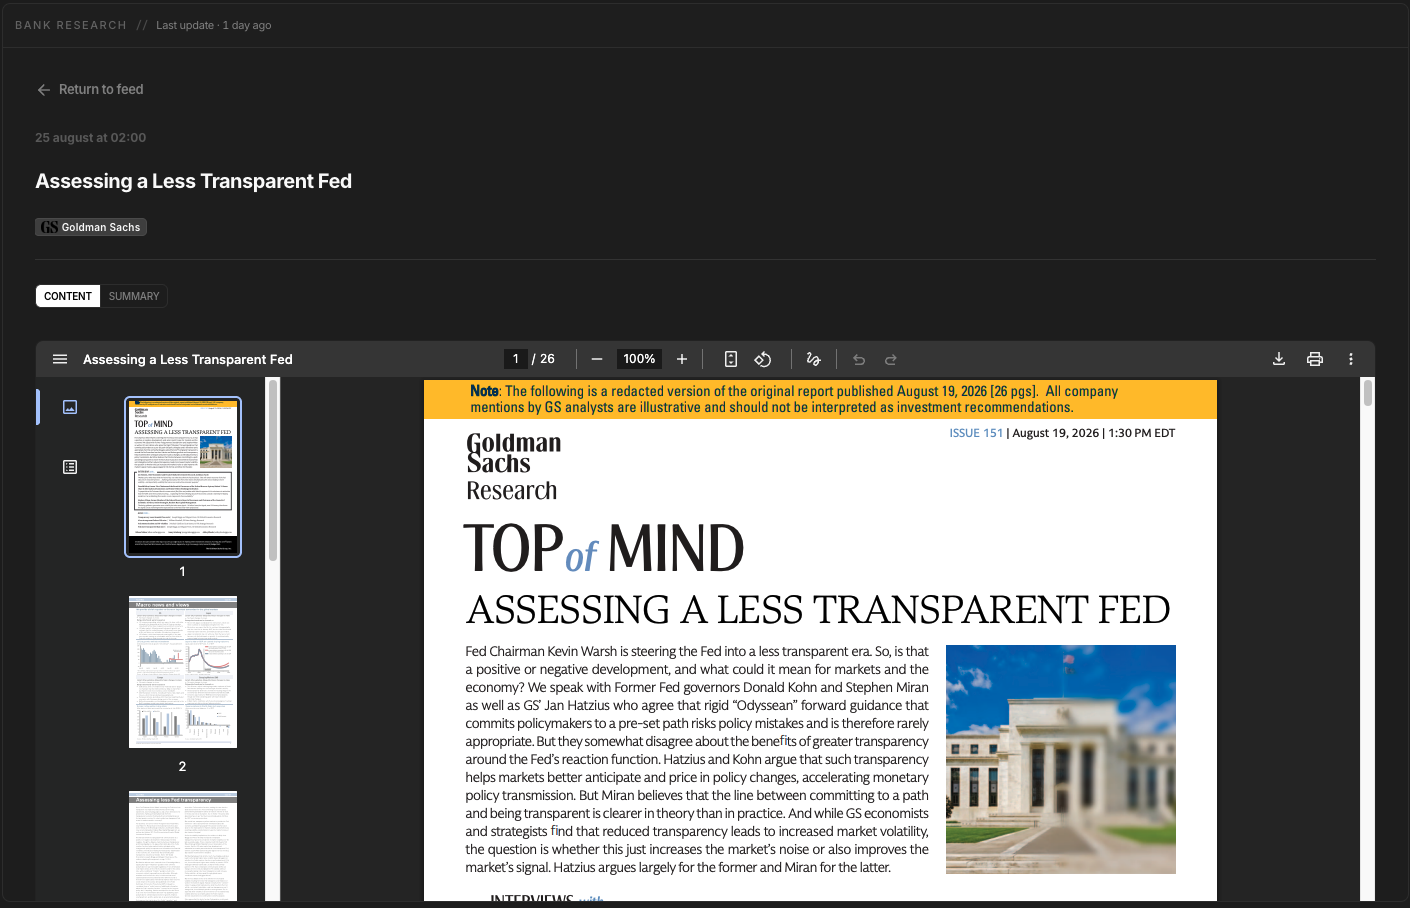
Task: Click the '/ 26' total pages label
Action: click(x=543, y=359)
